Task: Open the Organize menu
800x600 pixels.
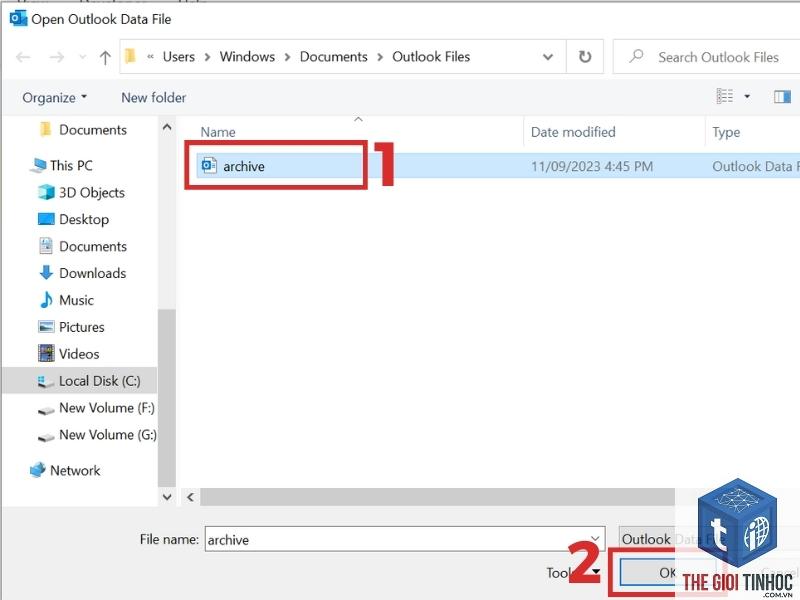Action: (x=54, y=97)
